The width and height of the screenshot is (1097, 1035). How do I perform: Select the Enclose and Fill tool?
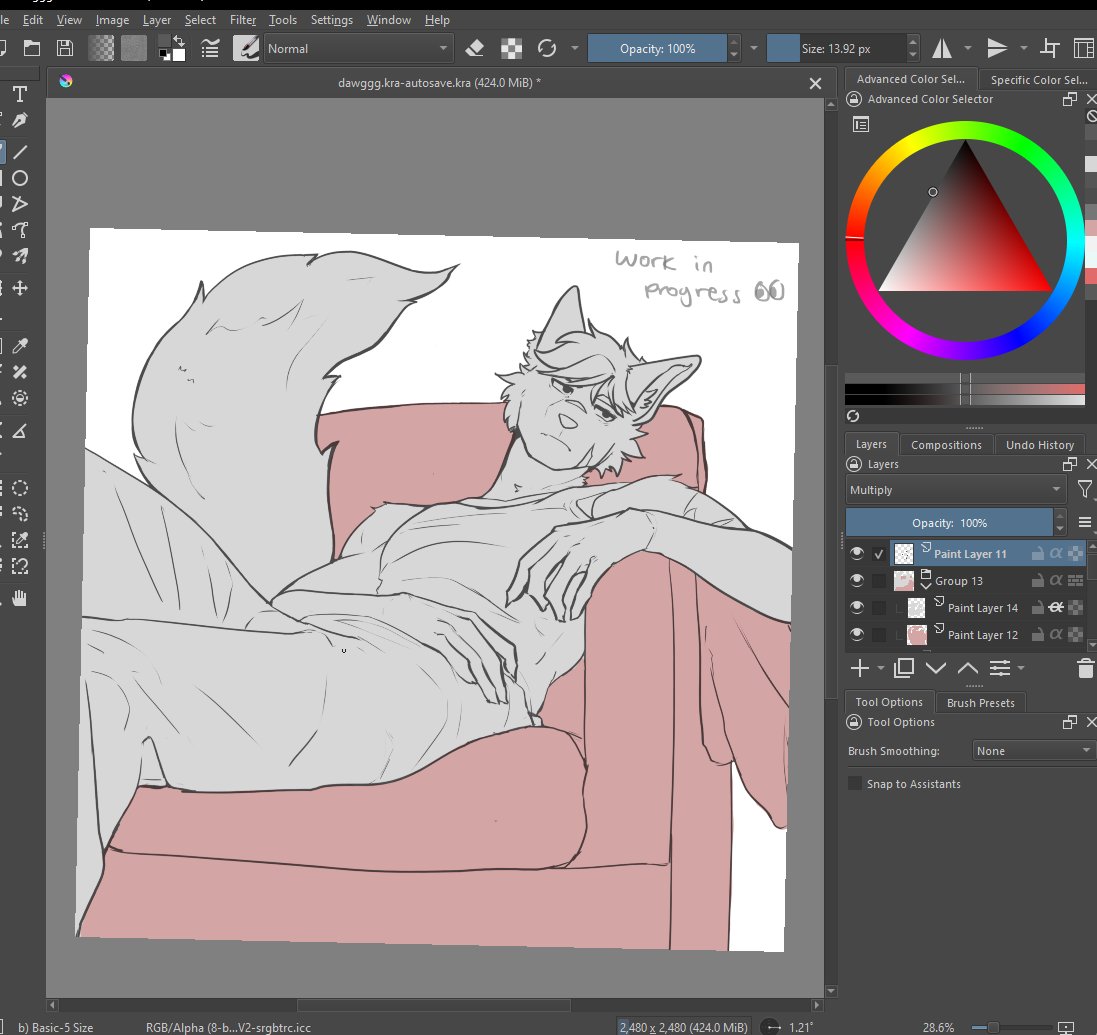[x=20, y=398]
